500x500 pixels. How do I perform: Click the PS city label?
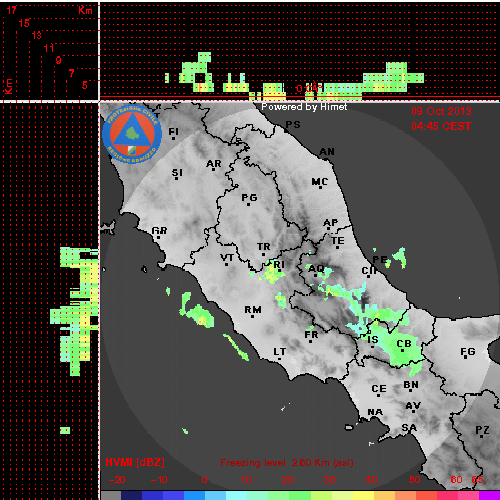click(293, 125)
